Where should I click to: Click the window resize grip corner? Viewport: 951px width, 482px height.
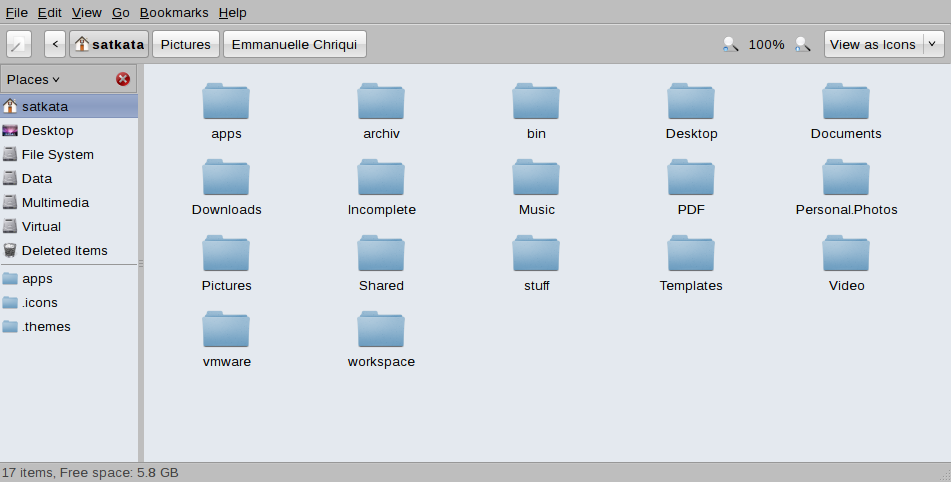[944, 475]
